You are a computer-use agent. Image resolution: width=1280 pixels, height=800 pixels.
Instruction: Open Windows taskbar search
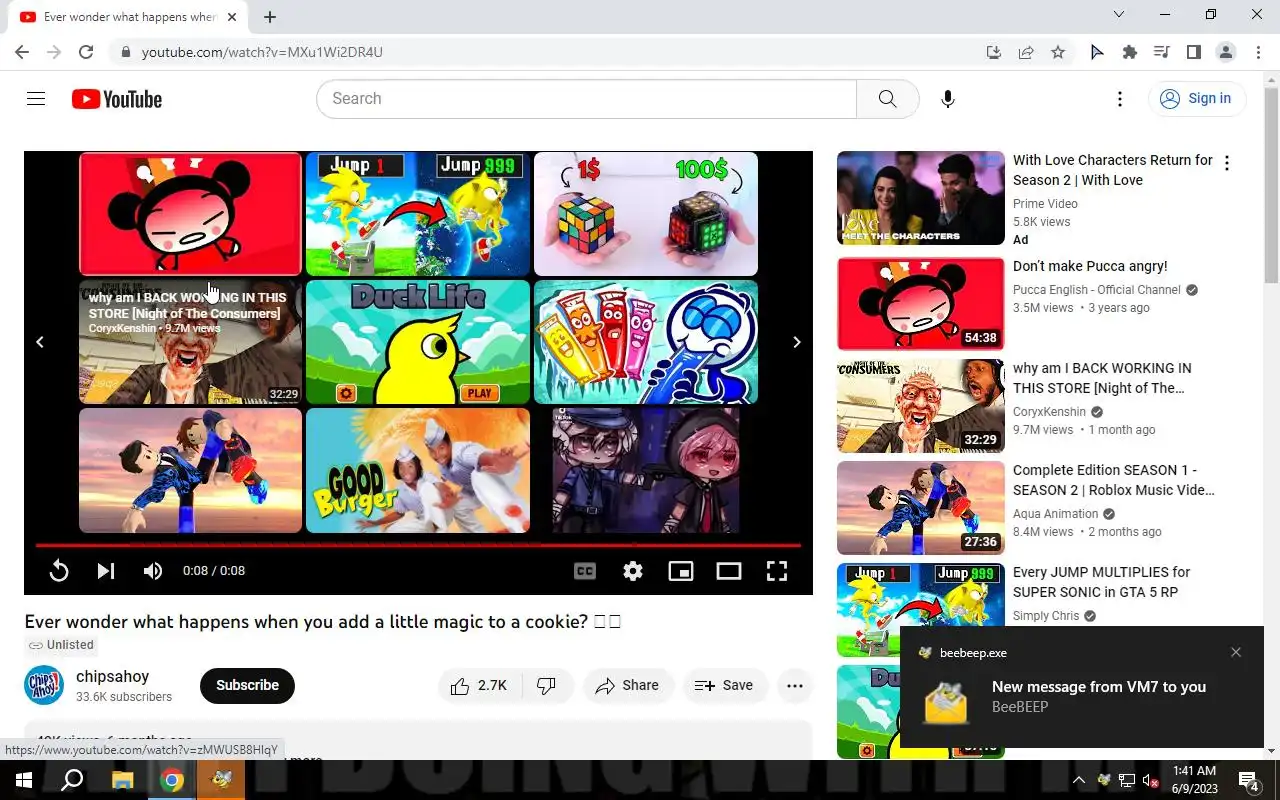[72, 780]
